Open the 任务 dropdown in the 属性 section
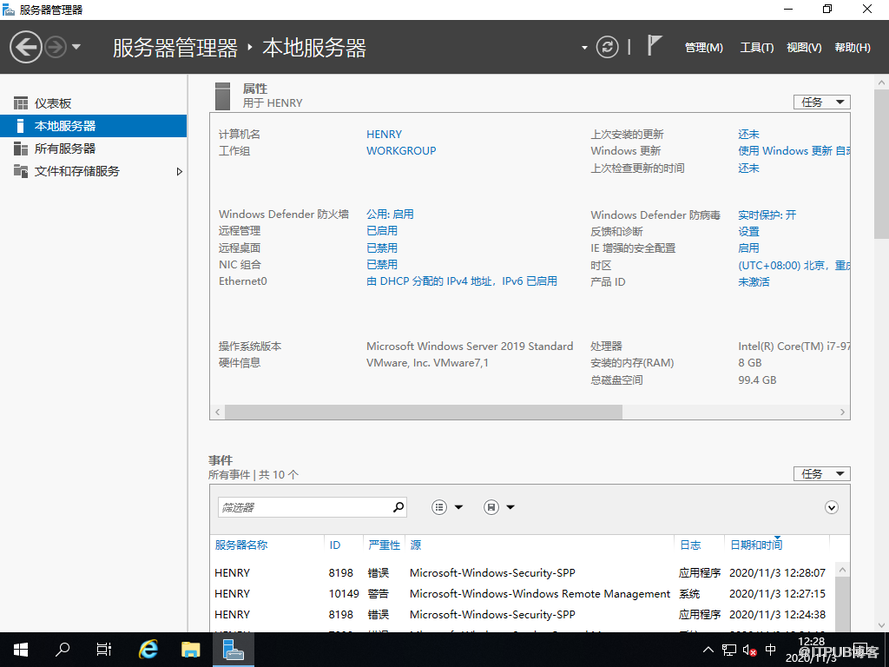Image resolution: width=889 pixels, height=667 pixels. (x=821, y=102)
